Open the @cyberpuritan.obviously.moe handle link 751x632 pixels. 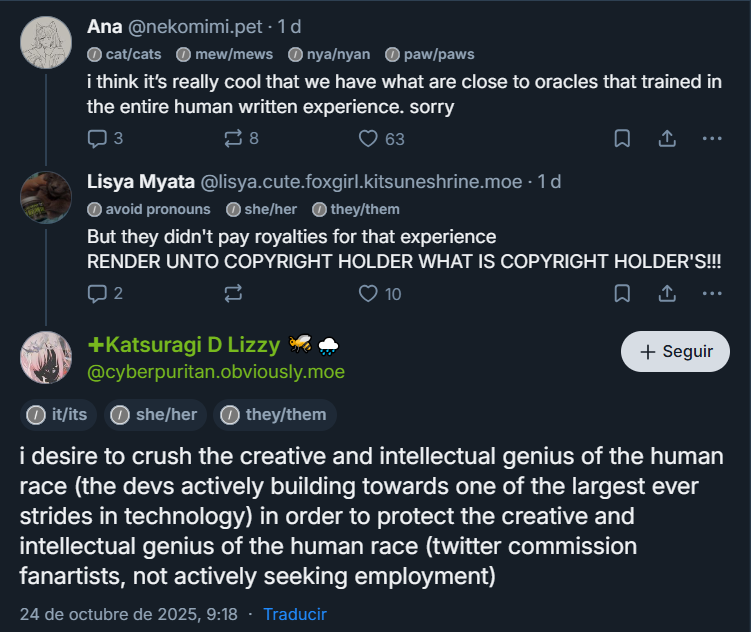[x=216, y=372]
